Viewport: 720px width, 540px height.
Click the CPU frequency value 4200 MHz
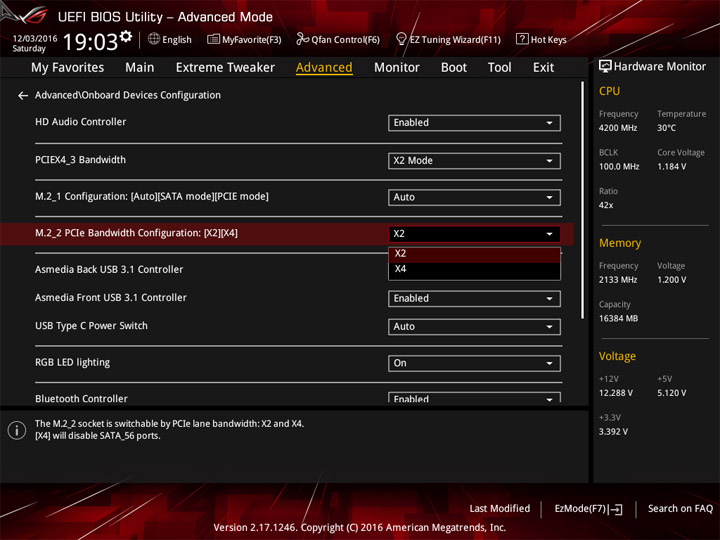618,128
